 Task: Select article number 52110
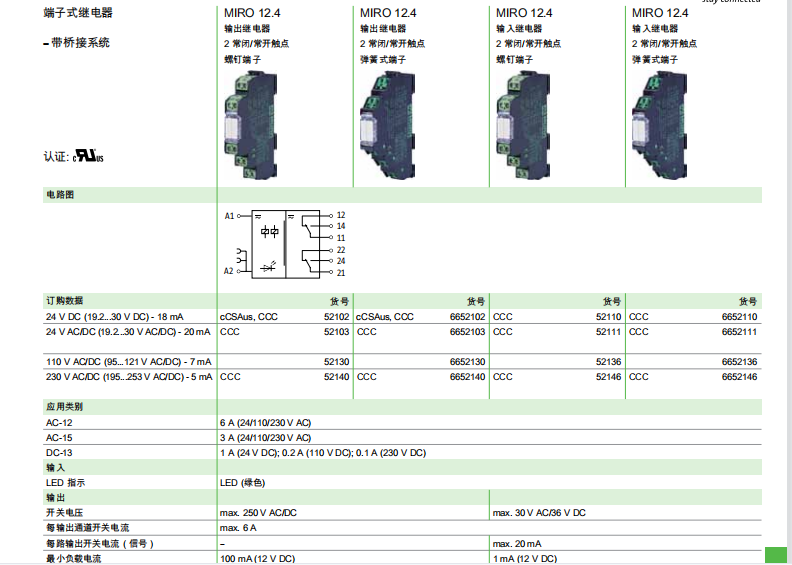609,317
